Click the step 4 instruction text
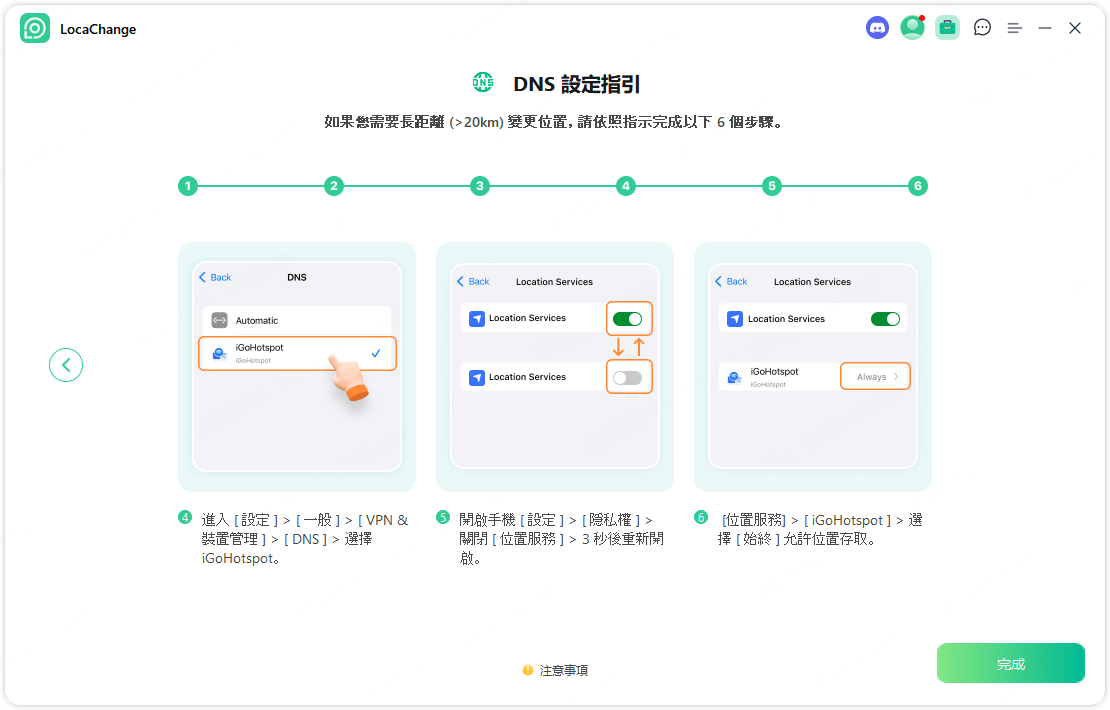The width and height of the screenshot is (1110, 710). 305,539
